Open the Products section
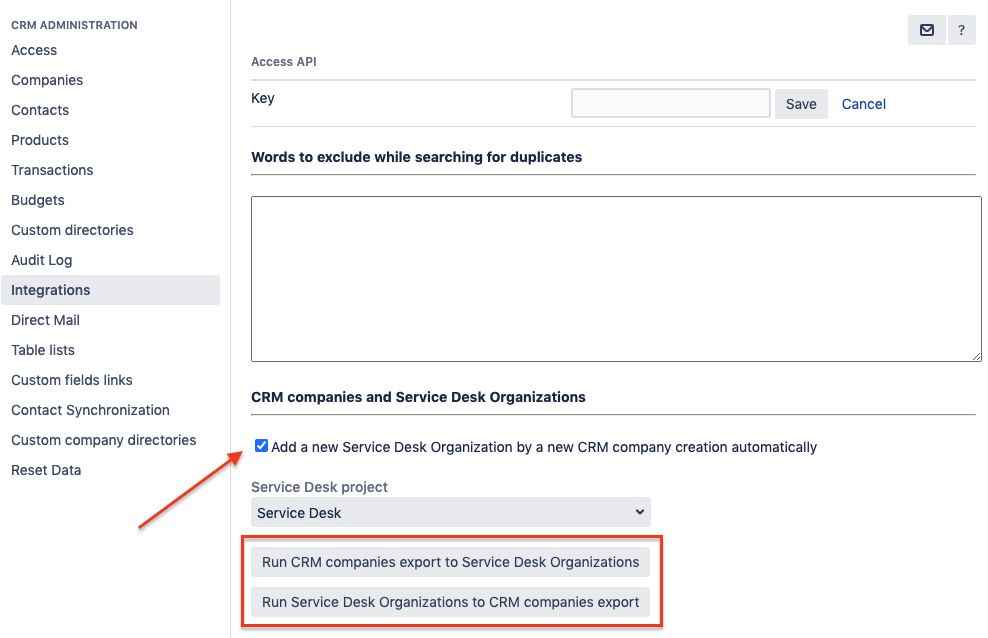 click(x=40, y=140)
